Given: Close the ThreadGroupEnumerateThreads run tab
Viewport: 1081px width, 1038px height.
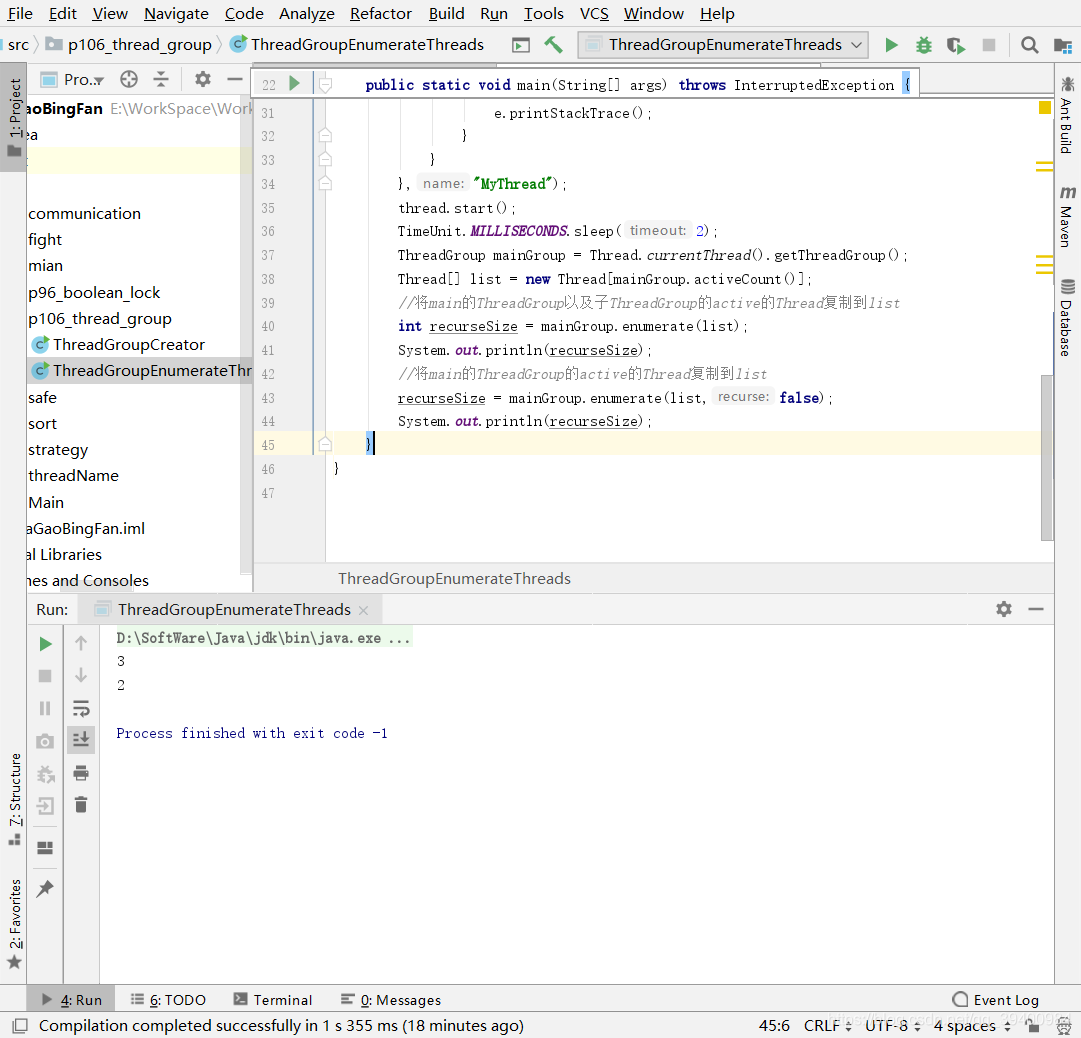Looking at the screenshot, I should click(363, 611).
